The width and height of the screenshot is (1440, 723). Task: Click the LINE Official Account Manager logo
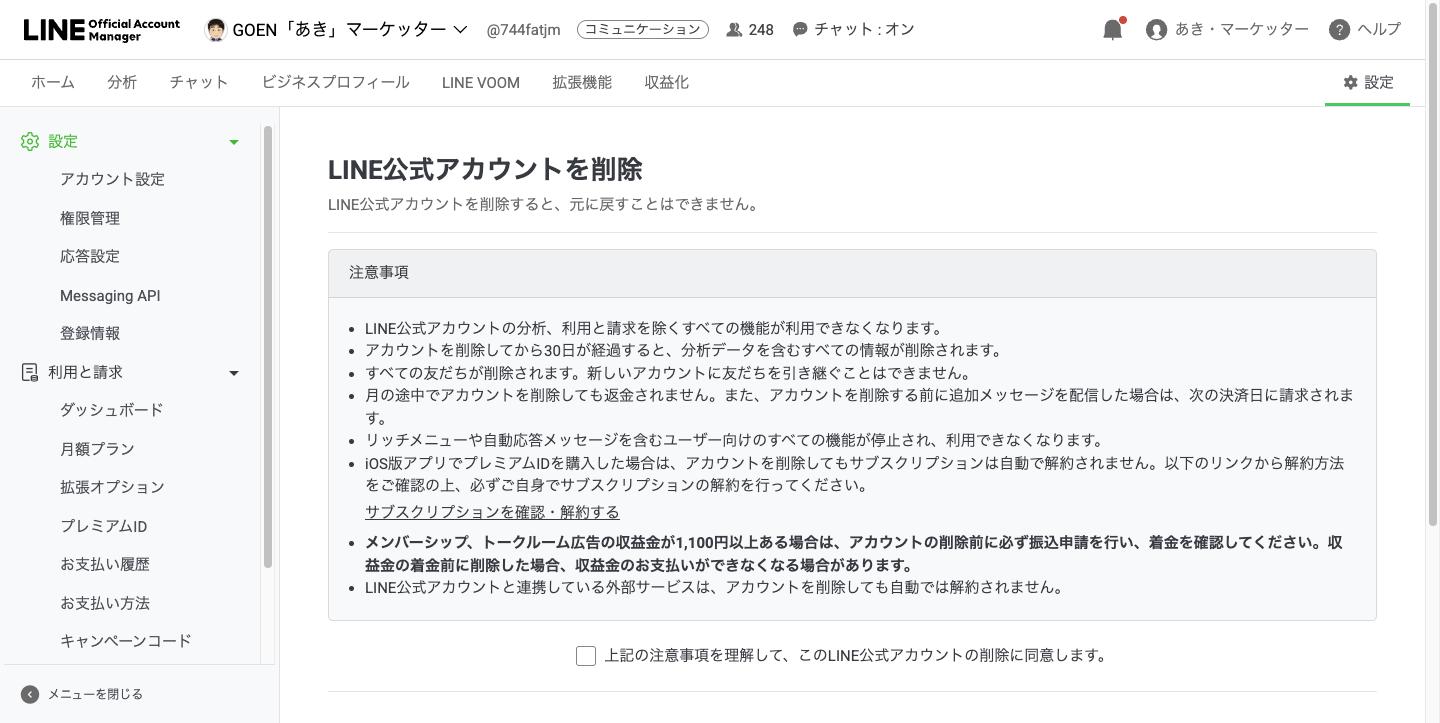coord(102,29)
